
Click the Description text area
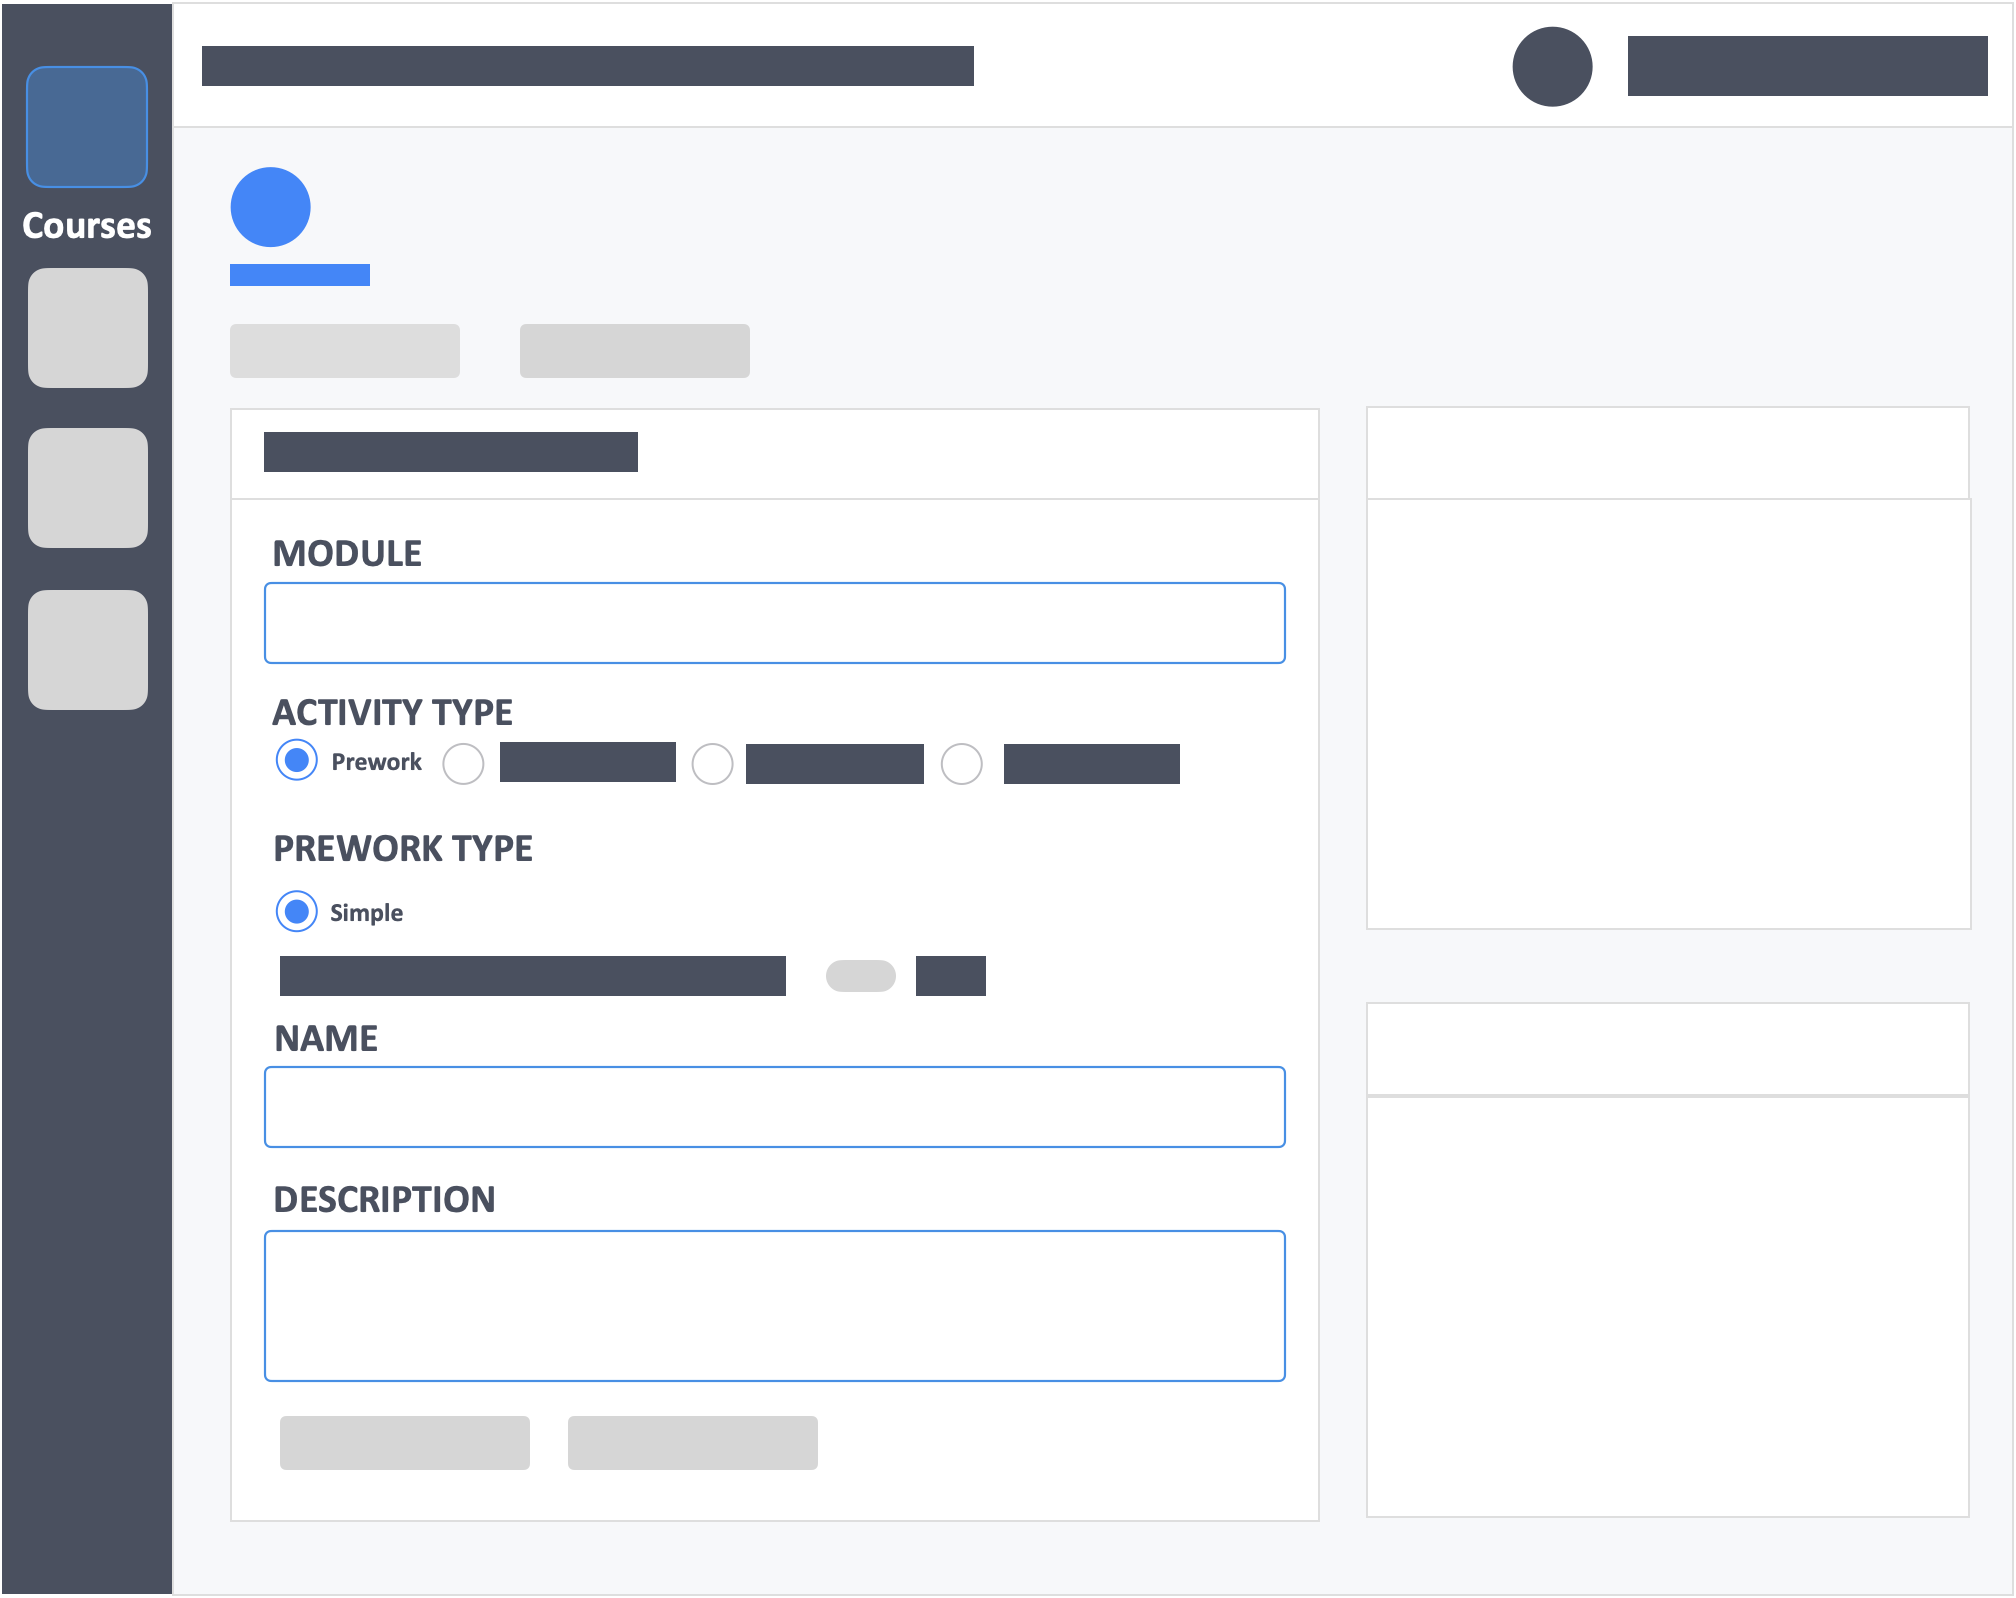[775, 1306]
